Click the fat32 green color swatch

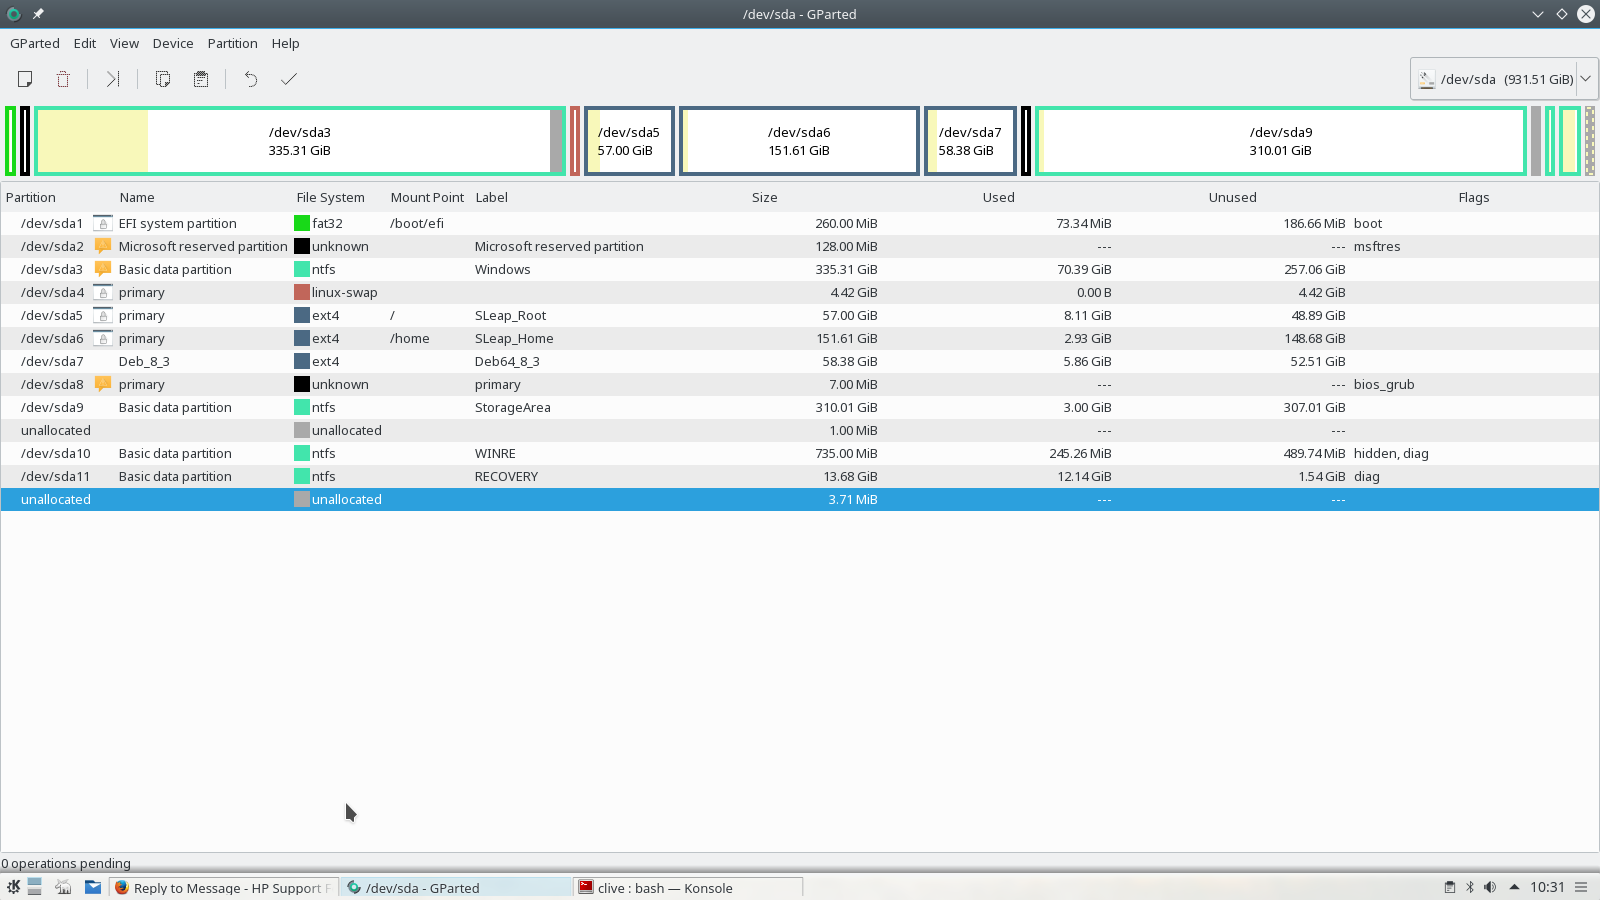(x=301, y=223)
